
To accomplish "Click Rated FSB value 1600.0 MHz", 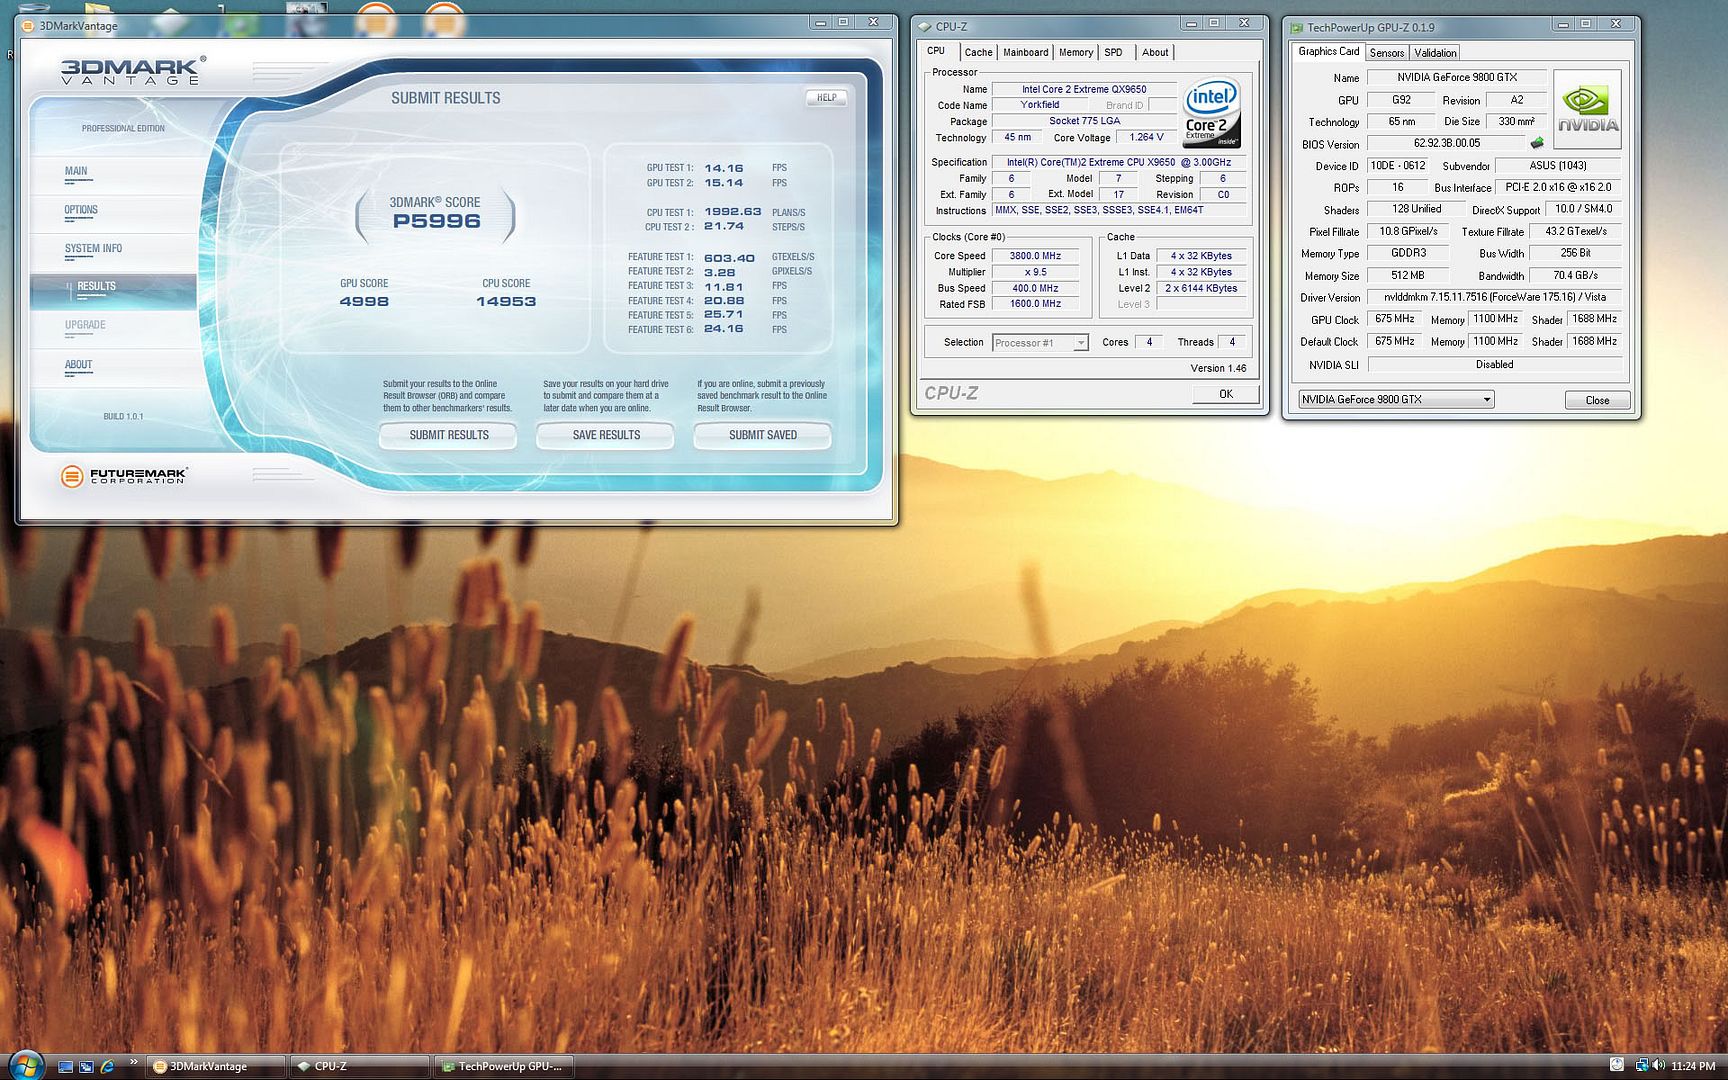I will (1035, 304).
